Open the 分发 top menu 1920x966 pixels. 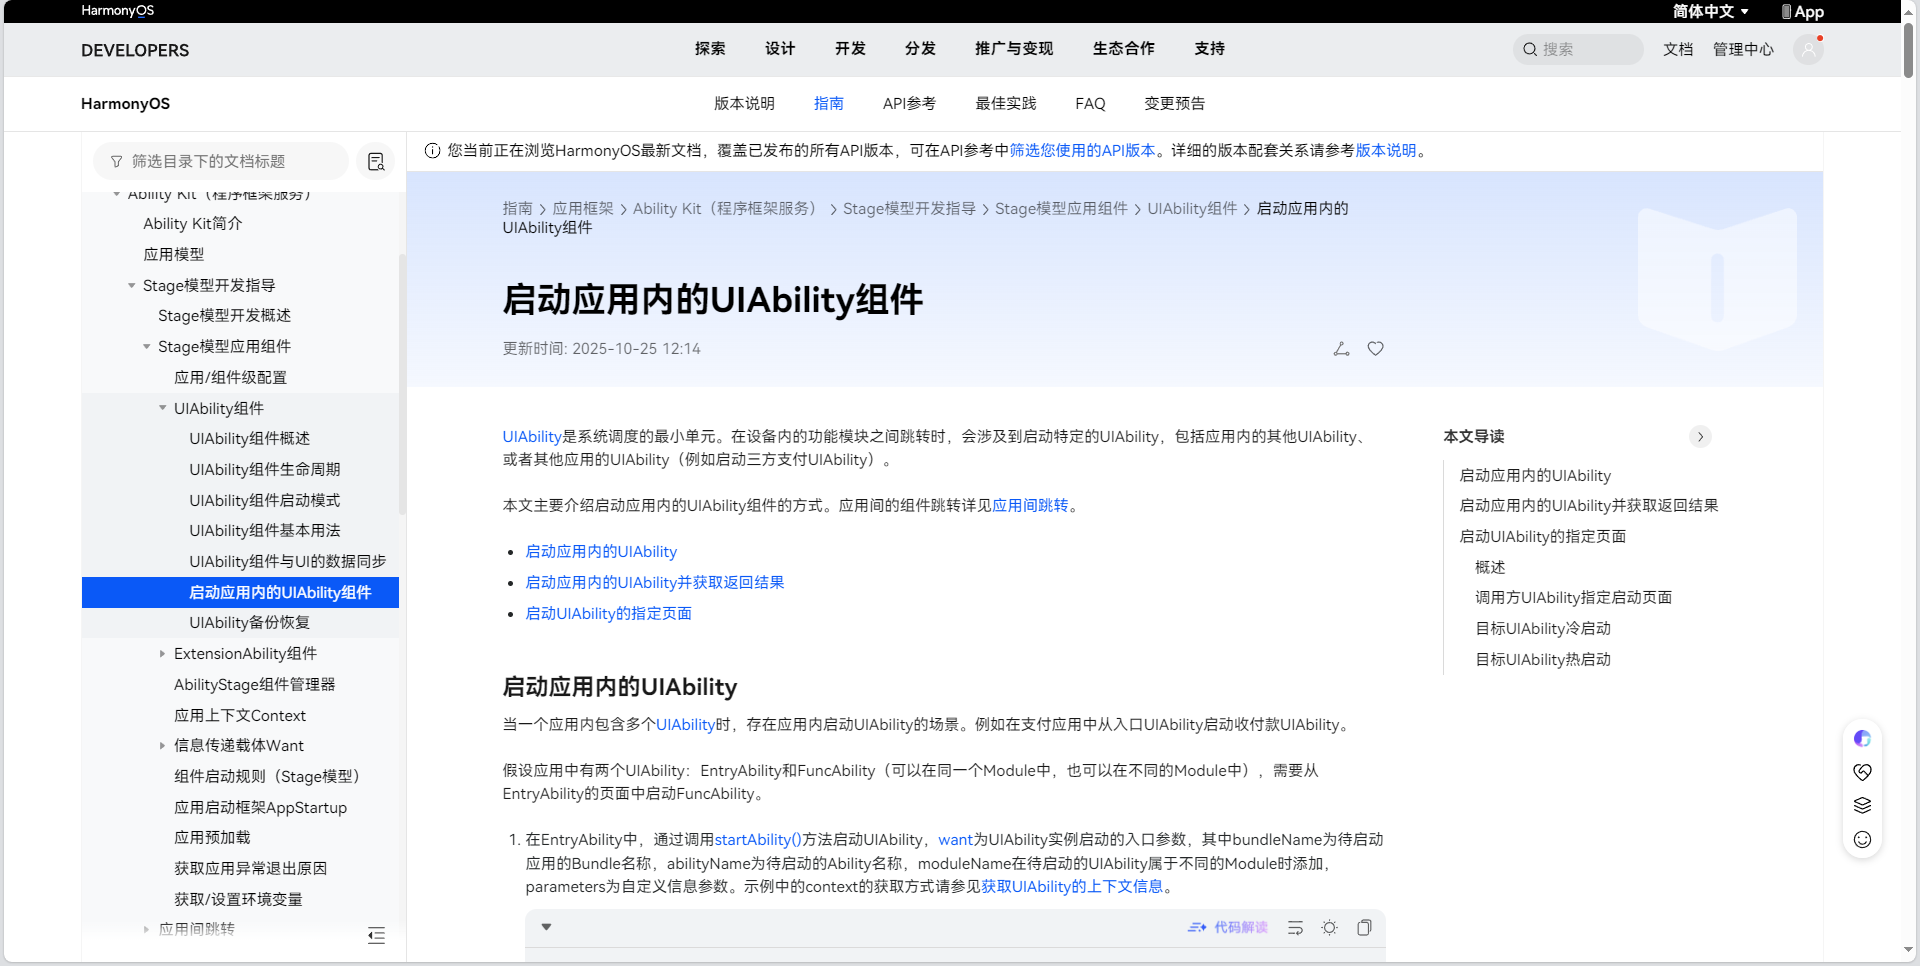(x=920, y=49)
